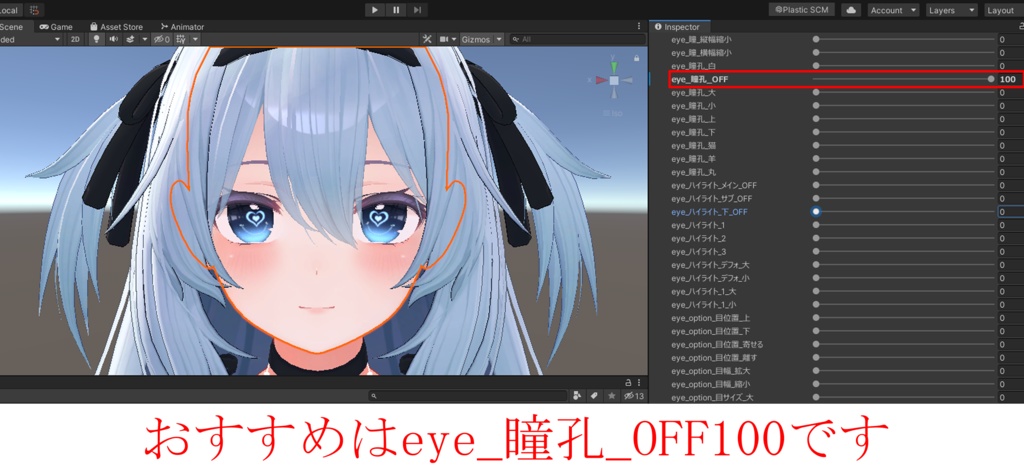Click the eye_ハイライト_下_OFF slider handle
Screen dimensions: 1024x471
(x=816, y=212)
